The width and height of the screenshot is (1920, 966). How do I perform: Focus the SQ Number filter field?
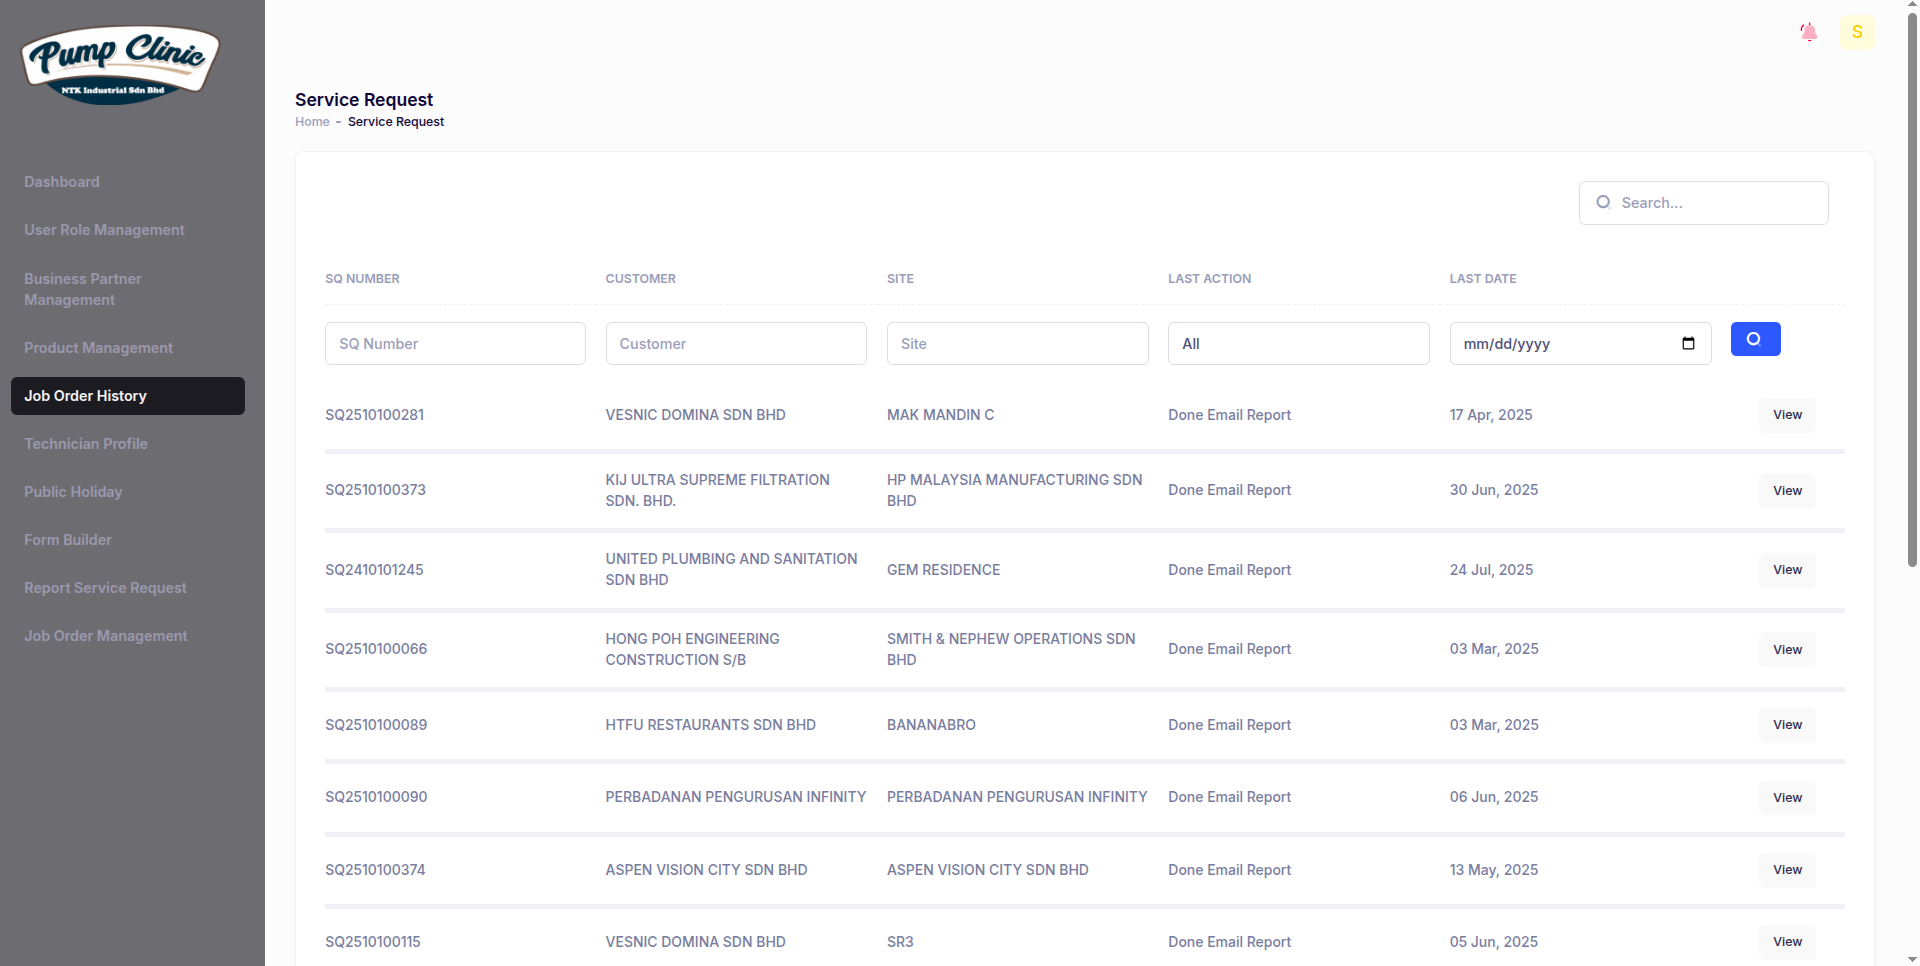click(455, 344)
